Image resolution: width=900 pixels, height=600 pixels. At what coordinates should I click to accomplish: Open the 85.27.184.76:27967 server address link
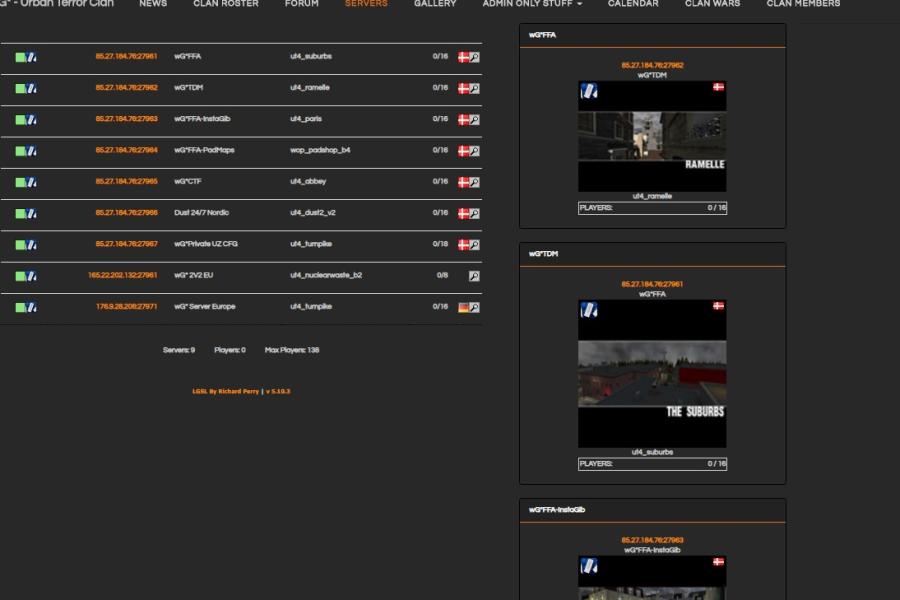[x=126, y=244]
